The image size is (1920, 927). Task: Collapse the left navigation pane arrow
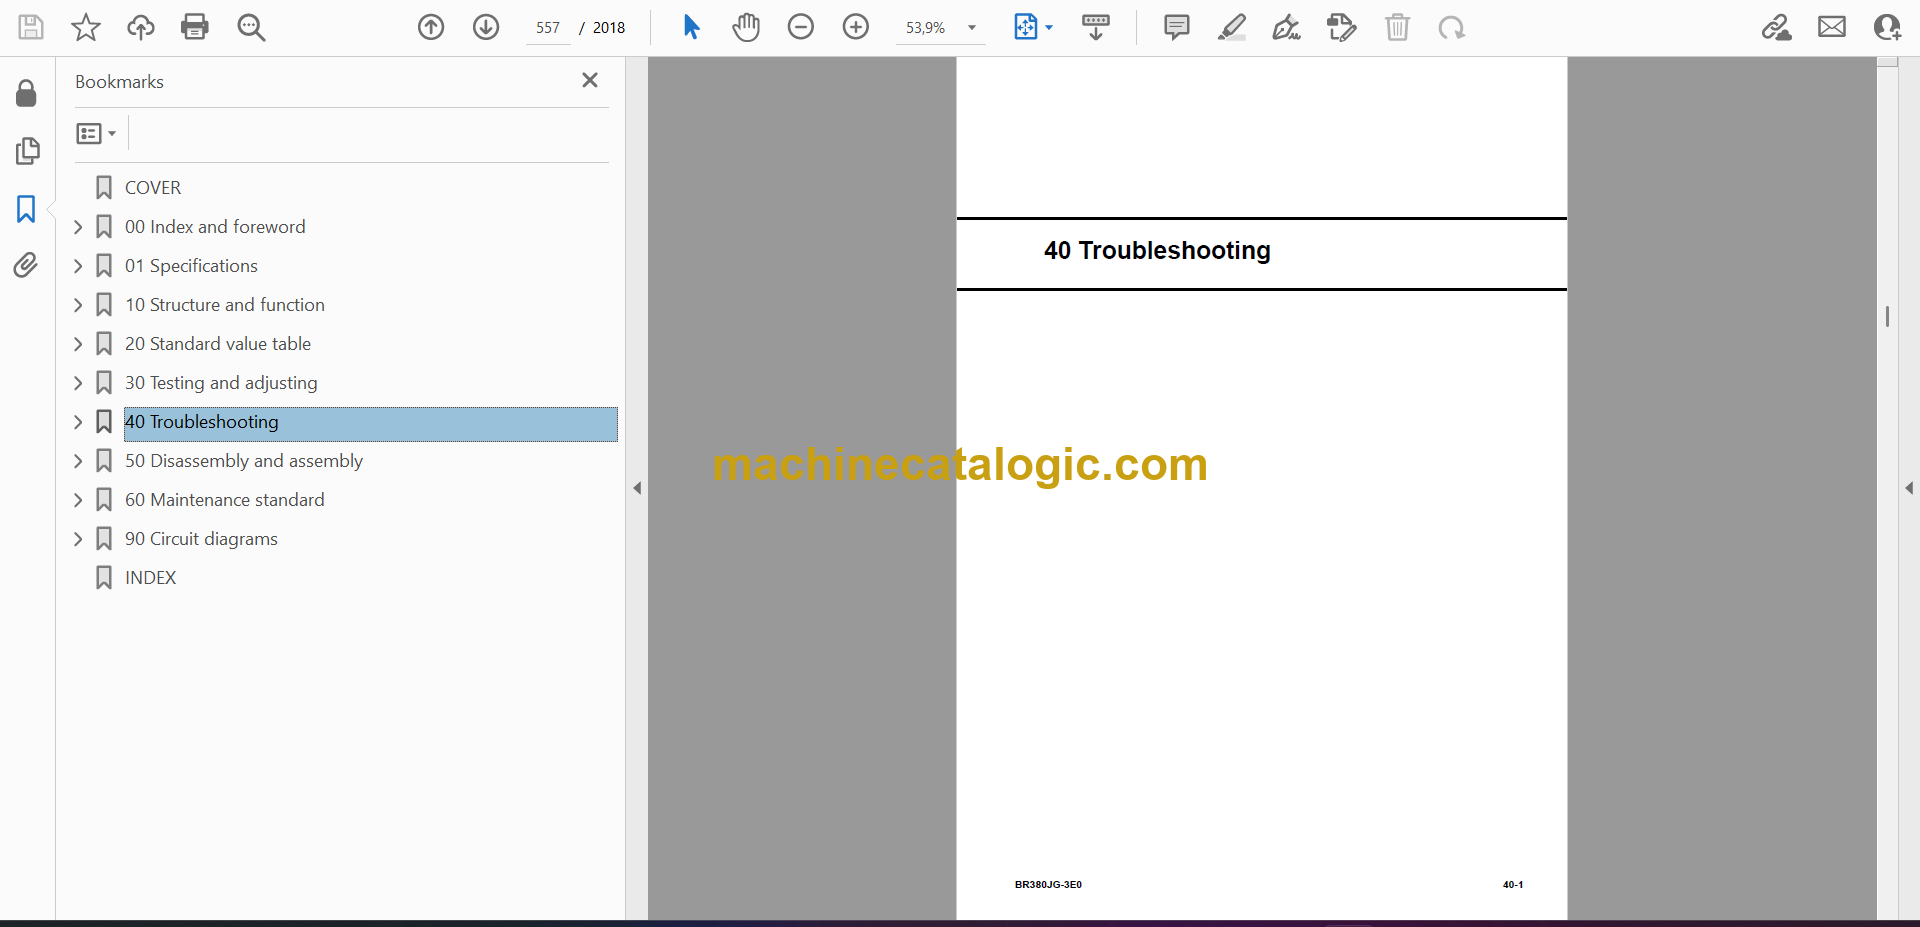point(637,488)
